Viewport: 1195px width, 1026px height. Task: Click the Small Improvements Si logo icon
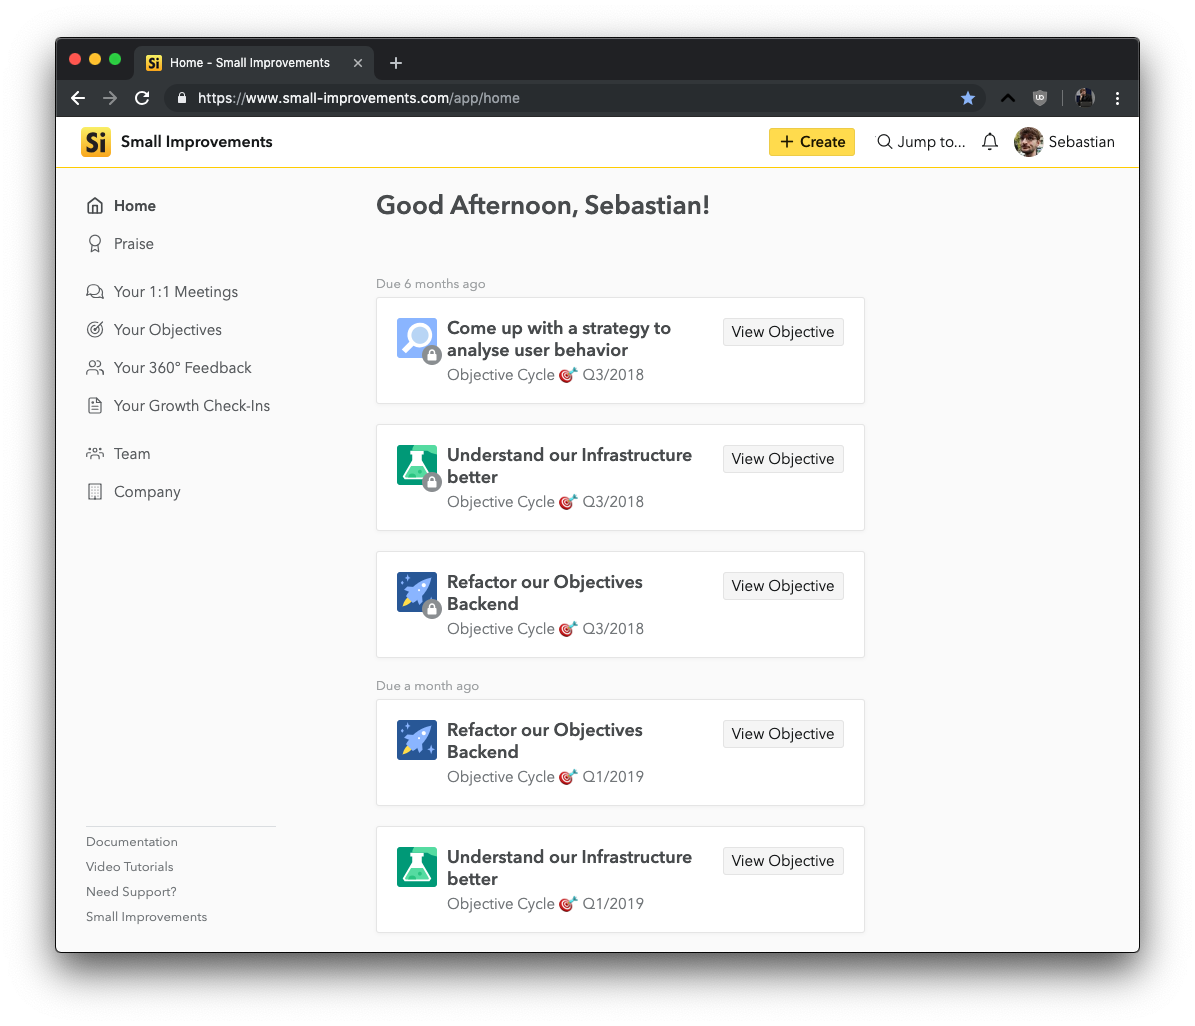[x=96, y=142]
